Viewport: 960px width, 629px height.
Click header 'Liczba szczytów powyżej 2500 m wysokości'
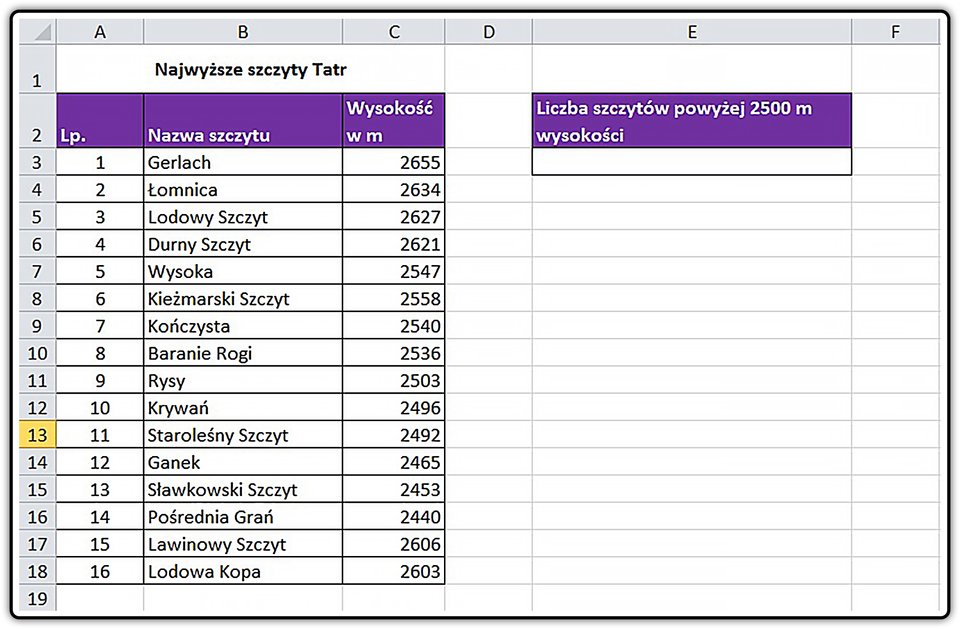[692, 121]
